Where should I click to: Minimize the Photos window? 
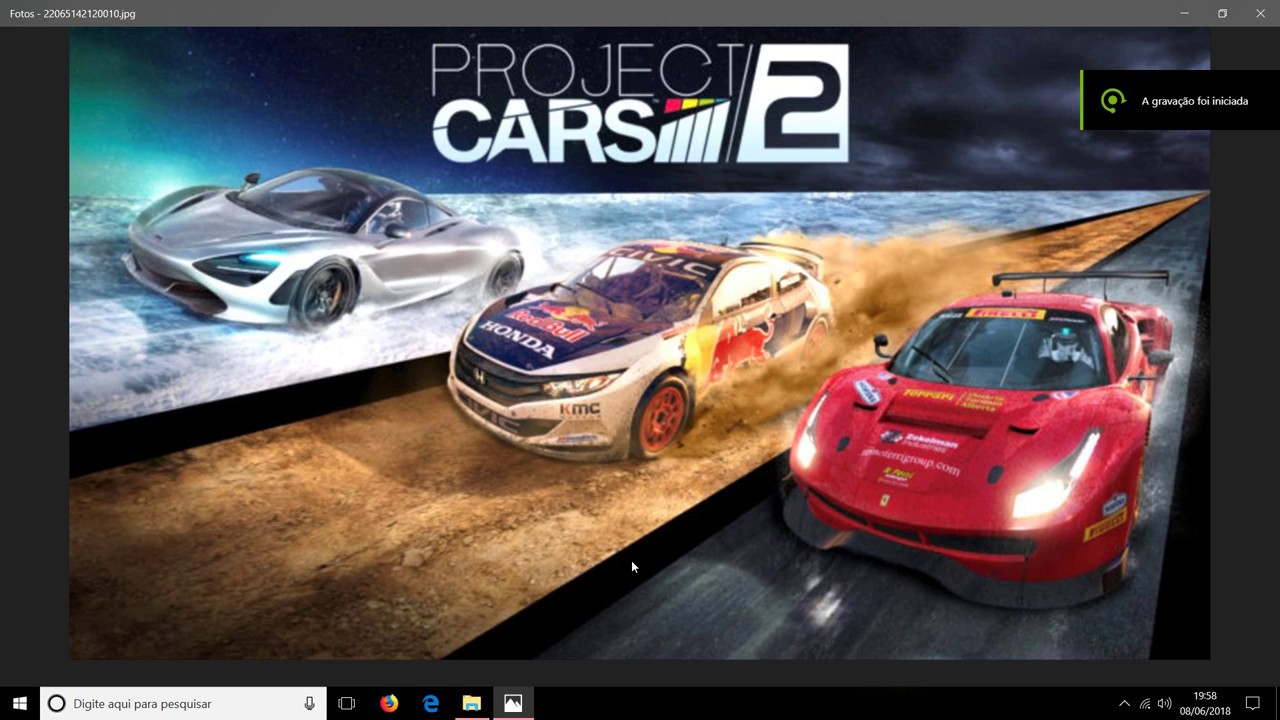[1184, 13]
